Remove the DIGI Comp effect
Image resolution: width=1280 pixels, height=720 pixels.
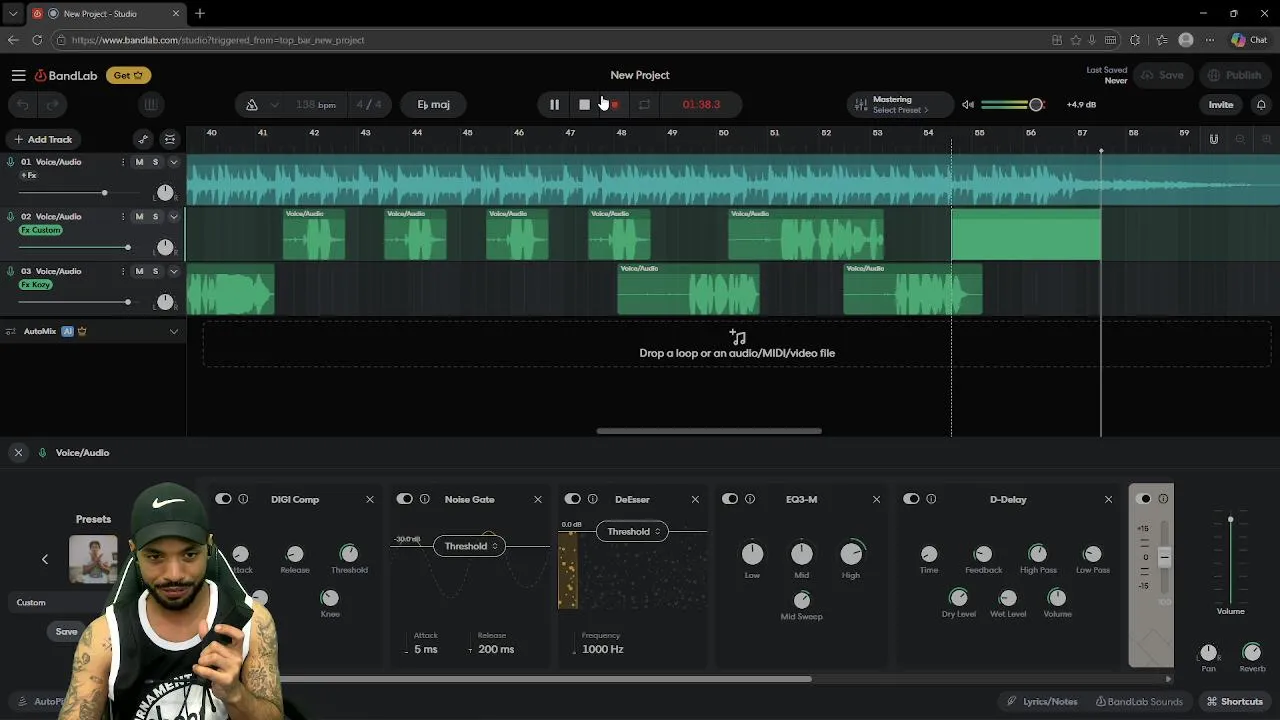point(370,499)
